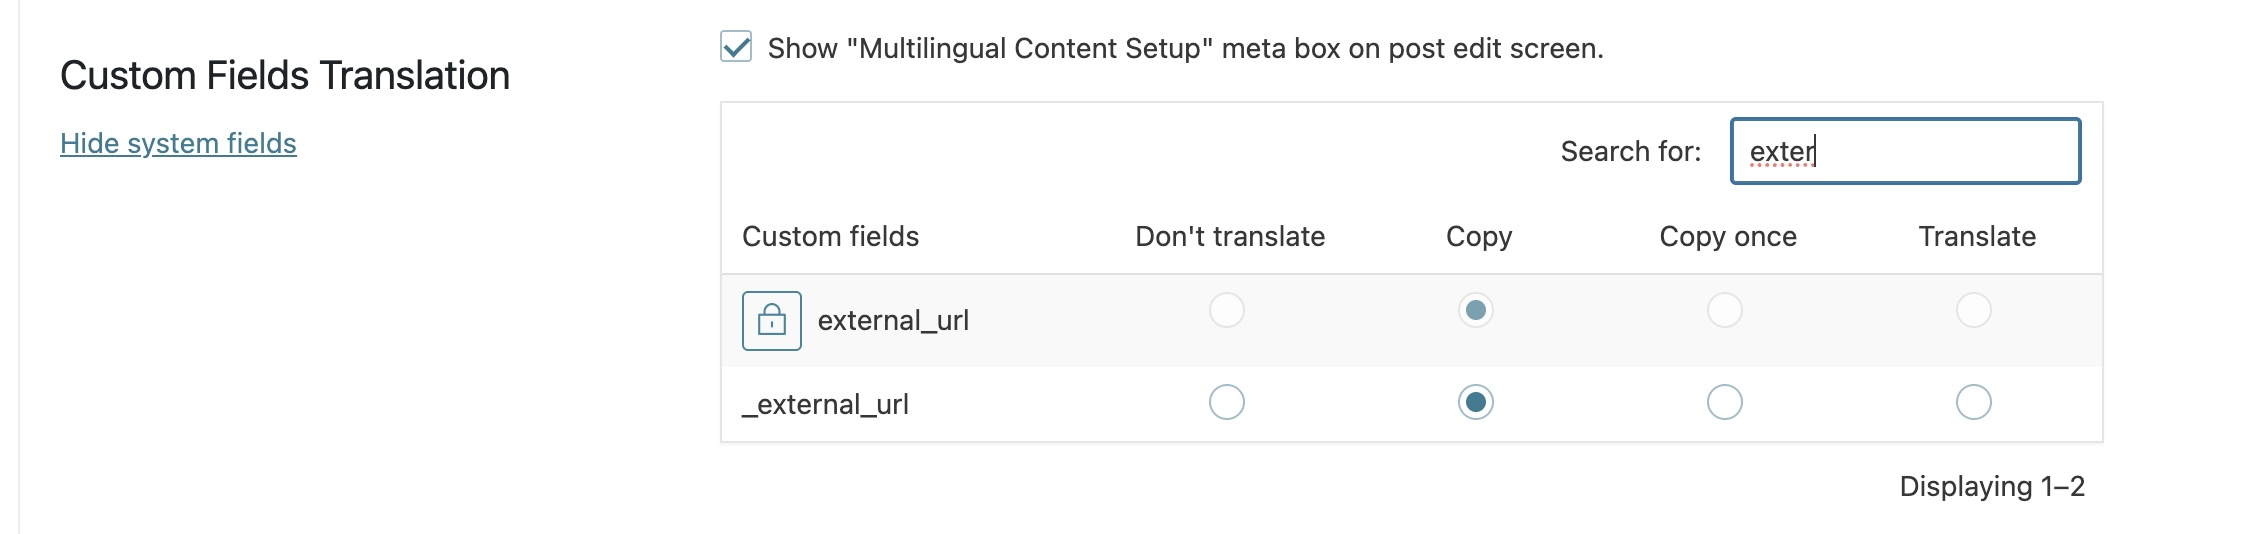Click the Displaying 1–2 pagination text

pos(1992,486)
